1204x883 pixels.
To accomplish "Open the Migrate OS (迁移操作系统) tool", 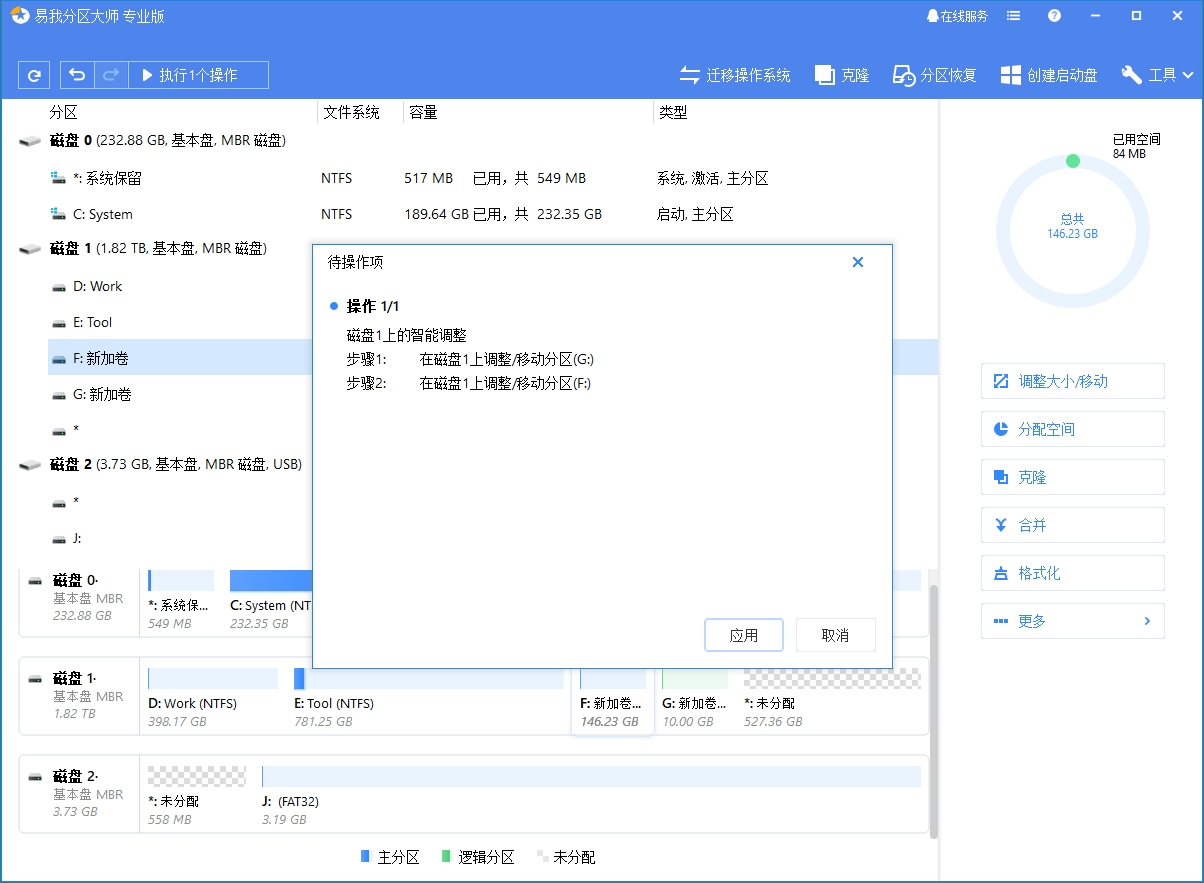I will 735,75.
